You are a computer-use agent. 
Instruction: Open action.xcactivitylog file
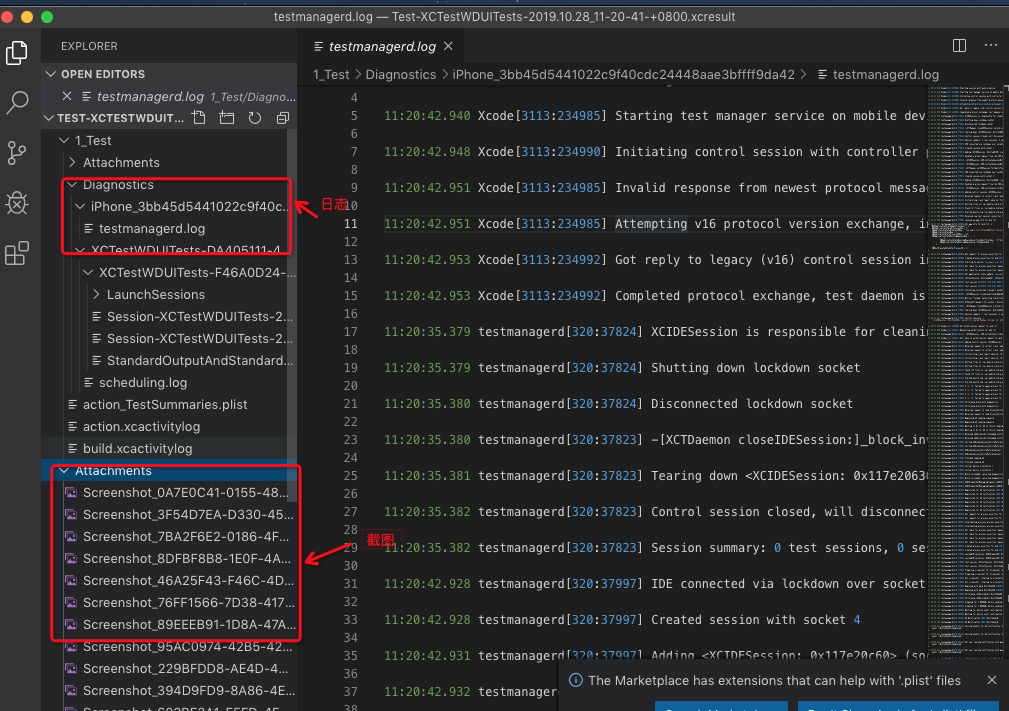141,427
